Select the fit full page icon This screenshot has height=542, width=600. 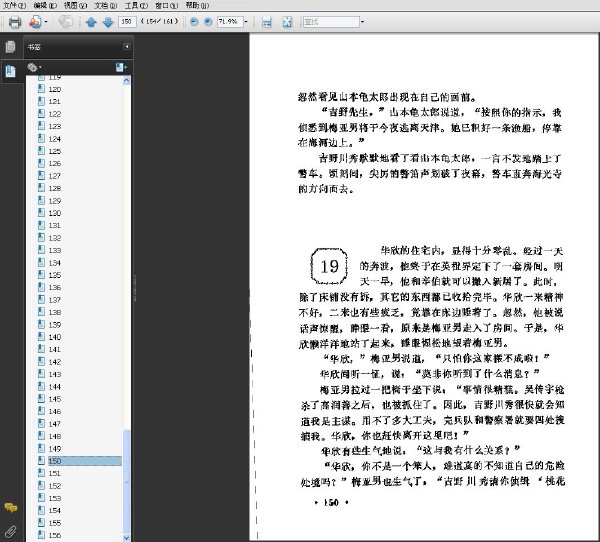287,22
